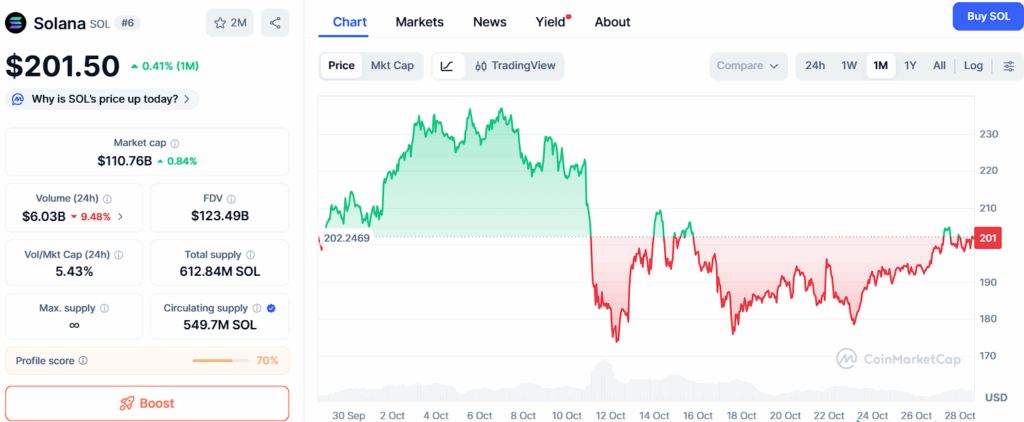Select the line chart icon
1024x422 pixels.
pyautogui.click(x=447, y=66)
